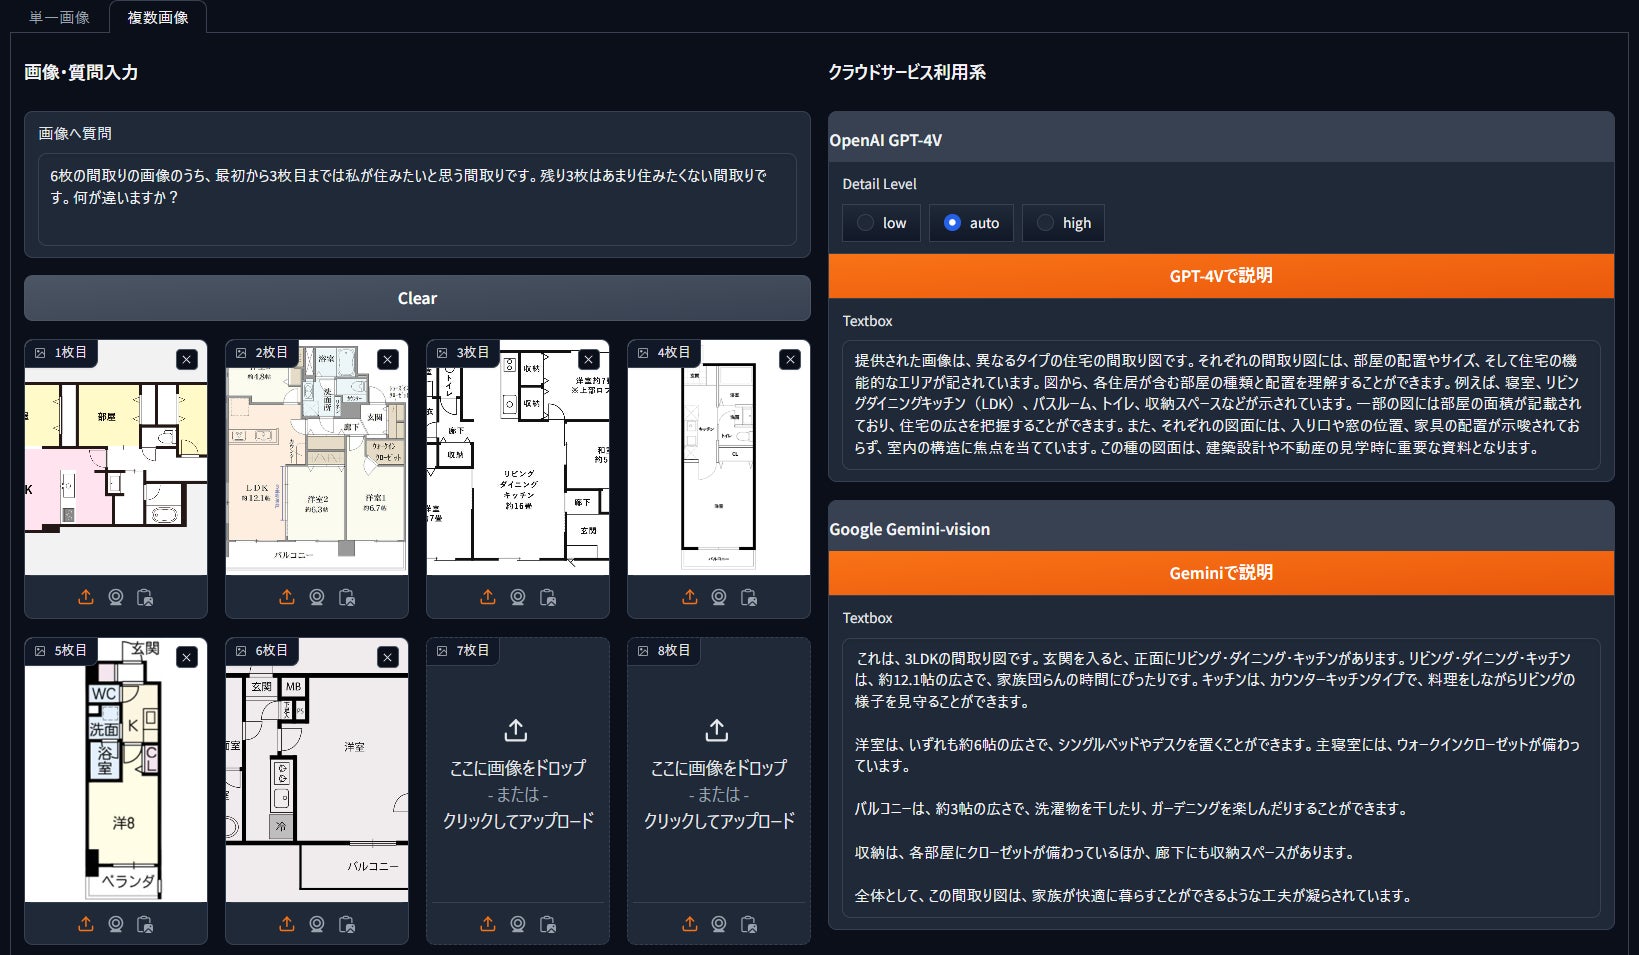Enable the high detail level option
The height and width of the screenshot is (955, 1639).
(1046, 223)
